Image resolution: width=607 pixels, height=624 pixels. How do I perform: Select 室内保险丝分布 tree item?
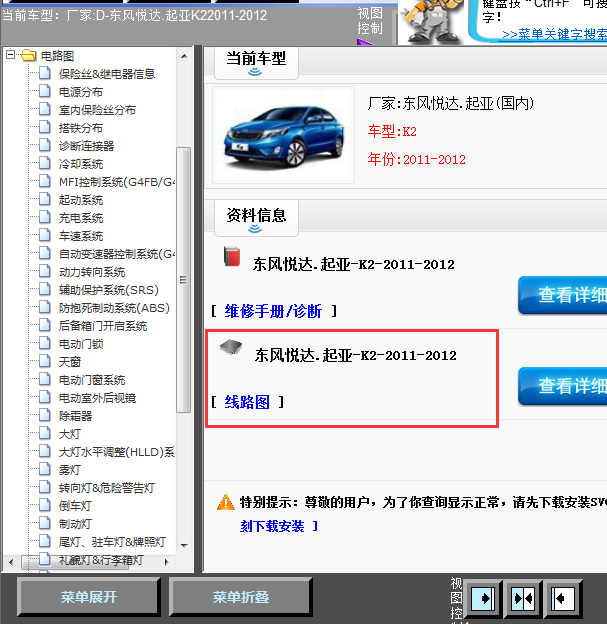tap(97, 110)
